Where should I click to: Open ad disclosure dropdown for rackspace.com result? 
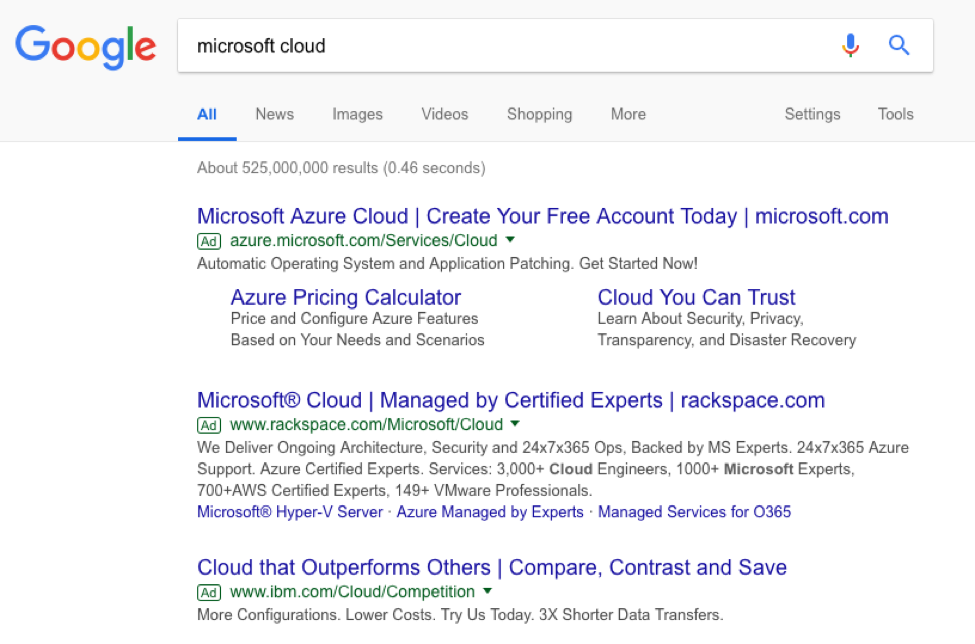pyautogui.click(x=515, y=424)
